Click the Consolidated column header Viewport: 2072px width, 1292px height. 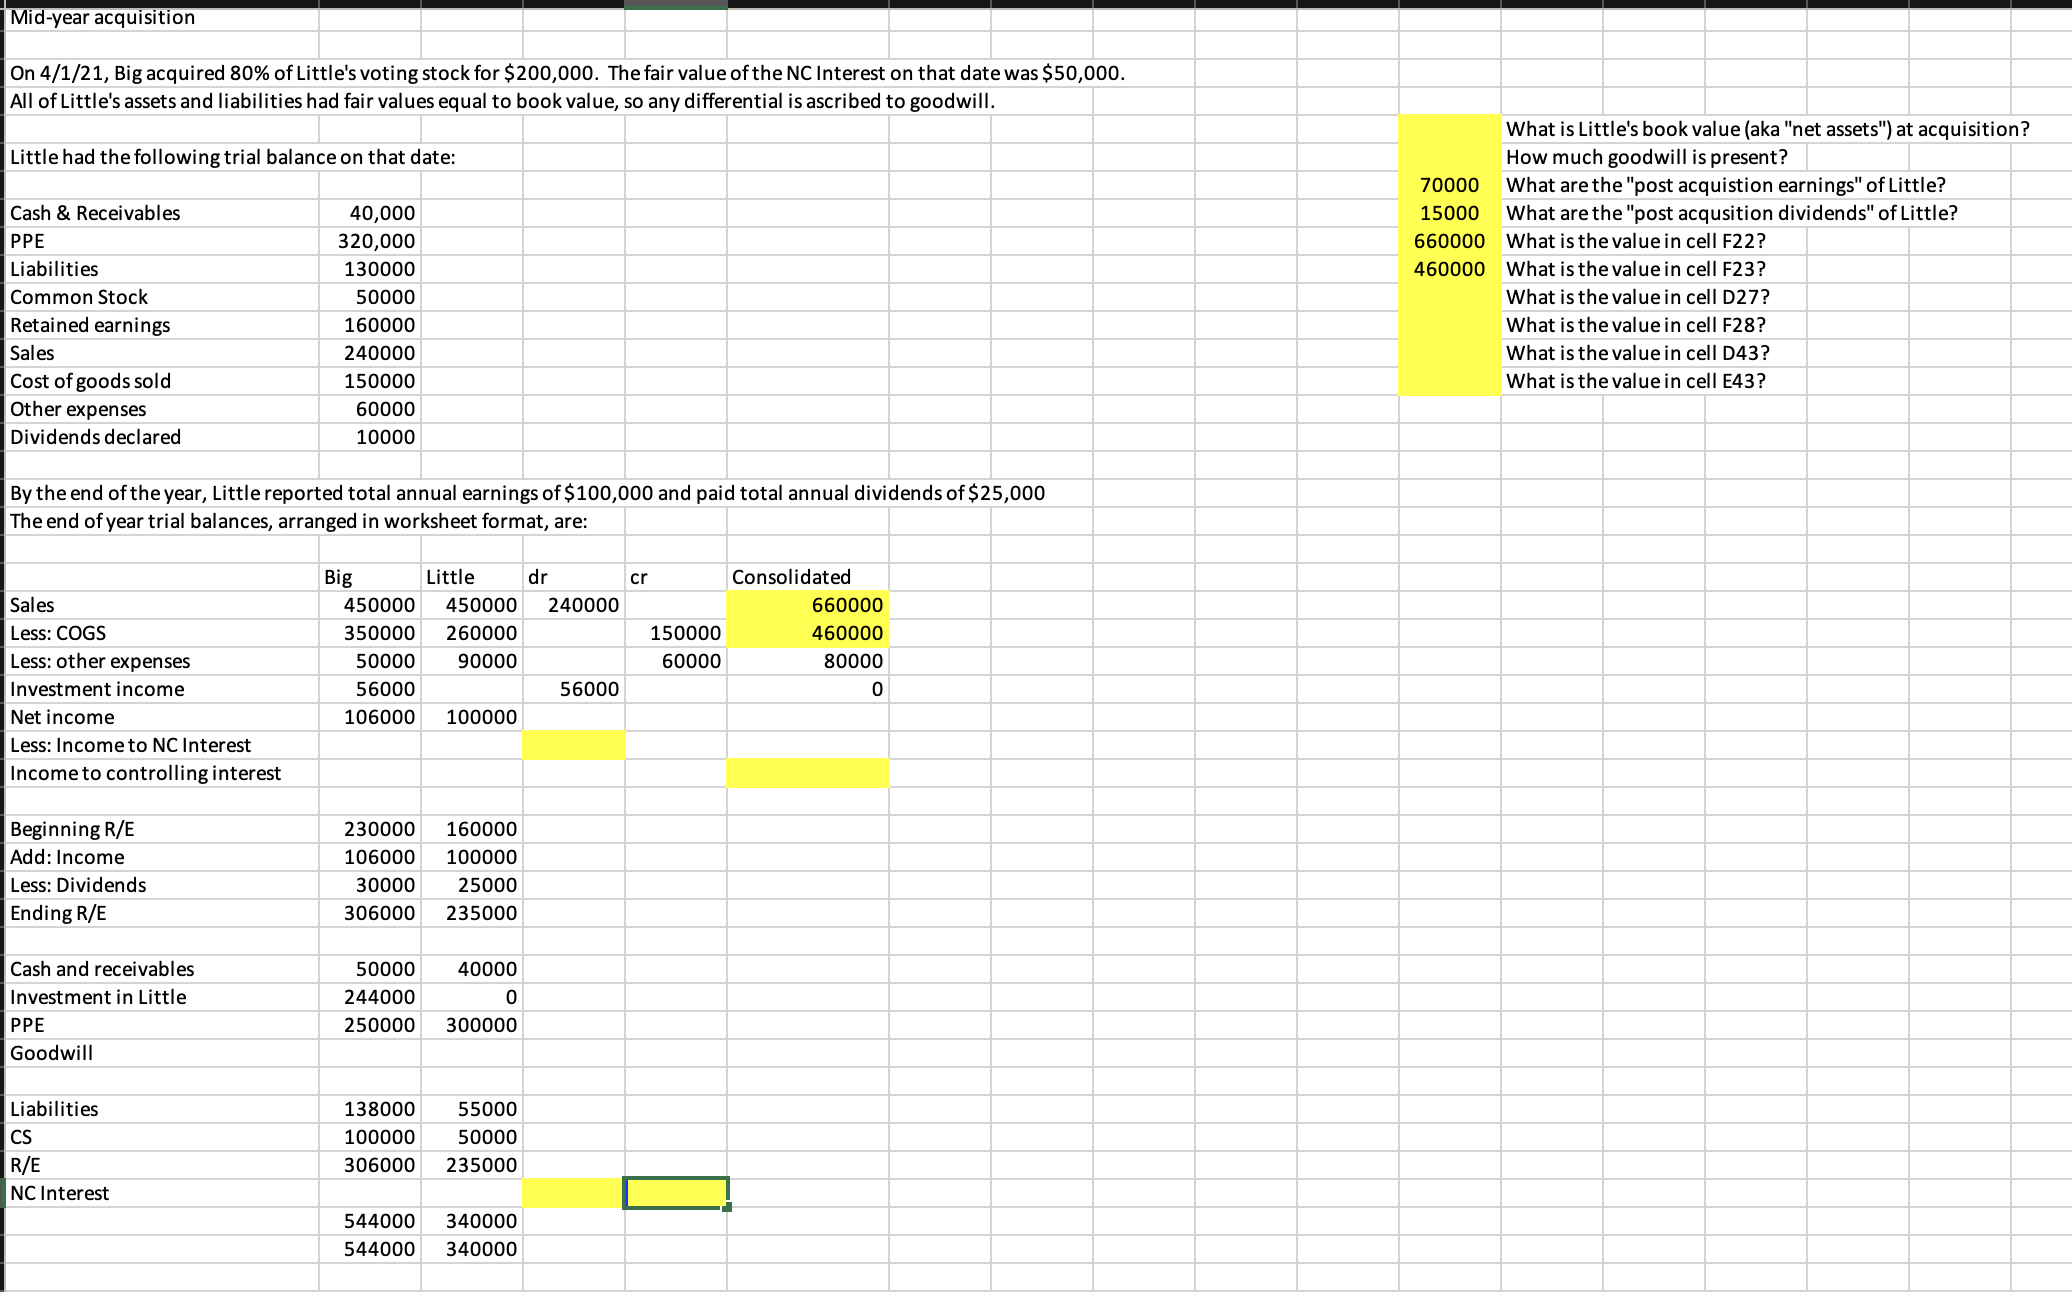791,577
